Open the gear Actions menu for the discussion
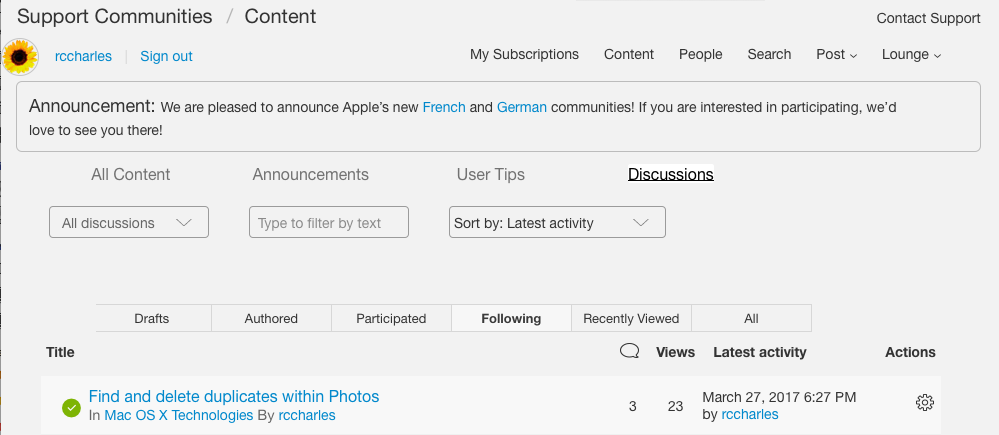The width and height of the screenshot is (999, 435). click(924, 403)
